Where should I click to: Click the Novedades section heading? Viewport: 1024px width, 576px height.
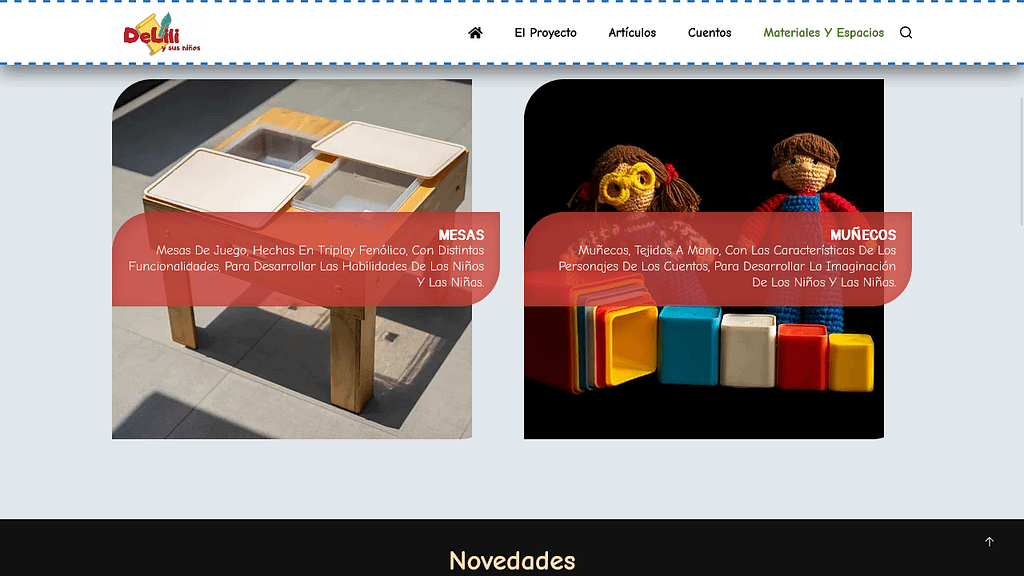pyautogui.click(x=512, y=560)
